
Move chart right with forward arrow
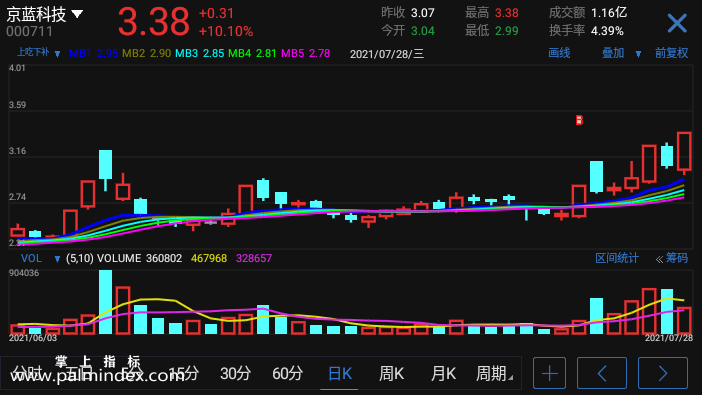663,373
